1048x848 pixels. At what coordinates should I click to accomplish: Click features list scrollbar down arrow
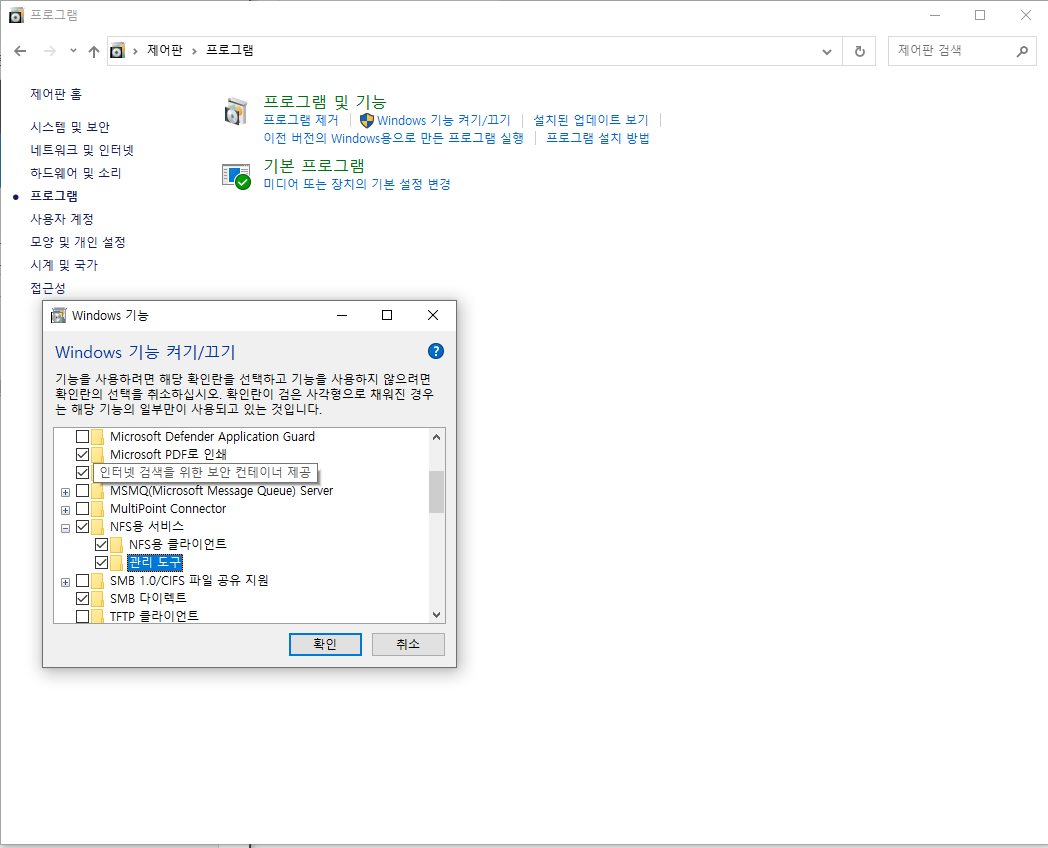[x=436, y=615]
